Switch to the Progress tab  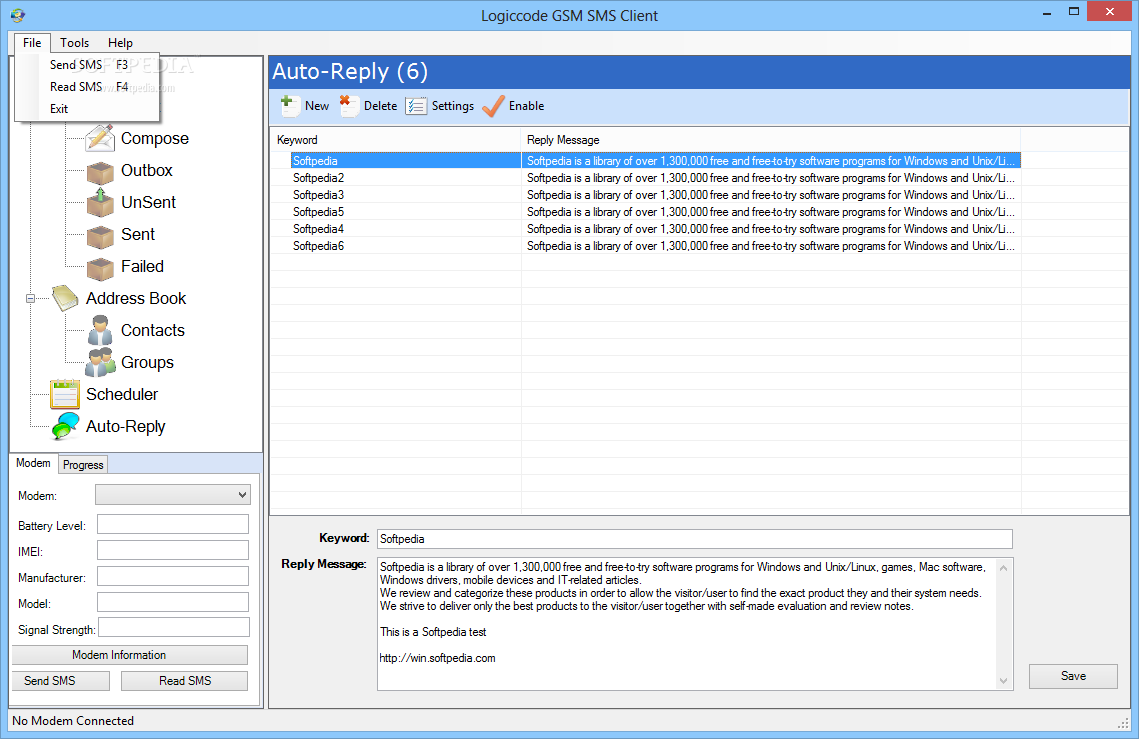click(x=83, y=465)
